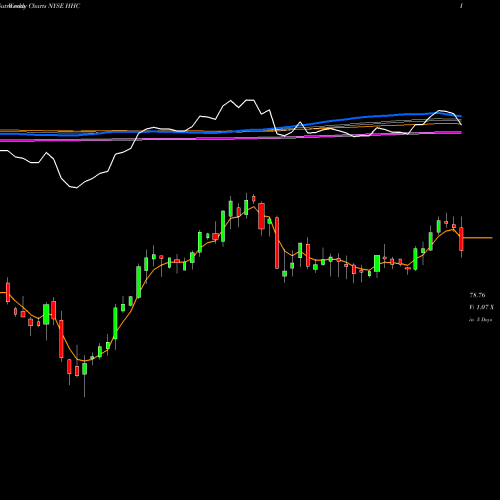Click the lowest-wick green candle at chart bottom
The image size is (500, 500).
tap(84, 369)
